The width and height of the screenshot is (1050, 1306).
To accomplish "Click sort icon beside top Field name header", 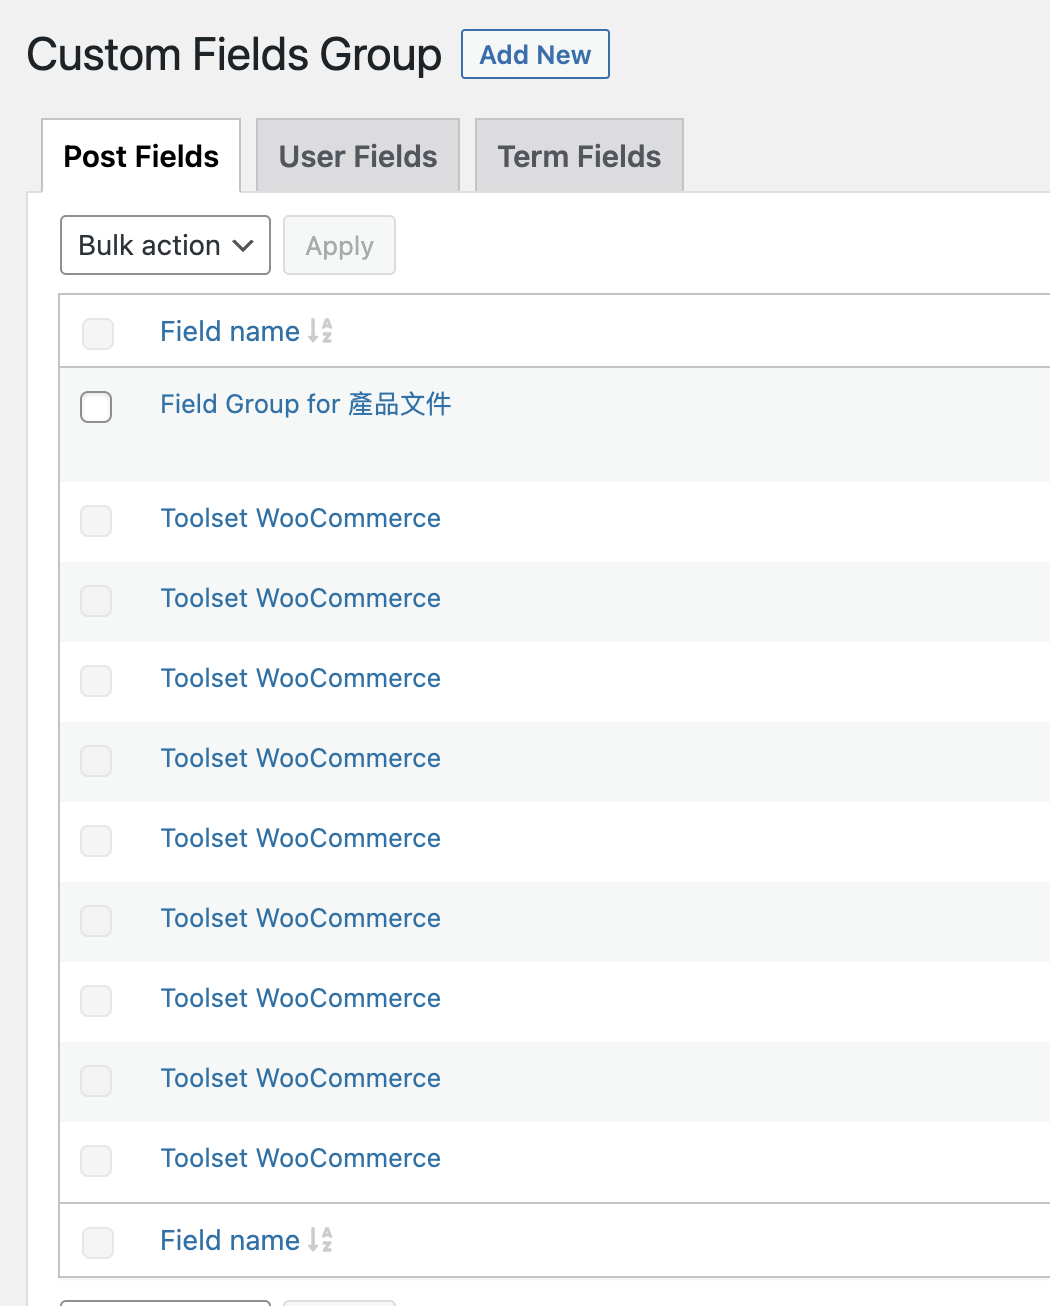I will [x=320, y=331].
